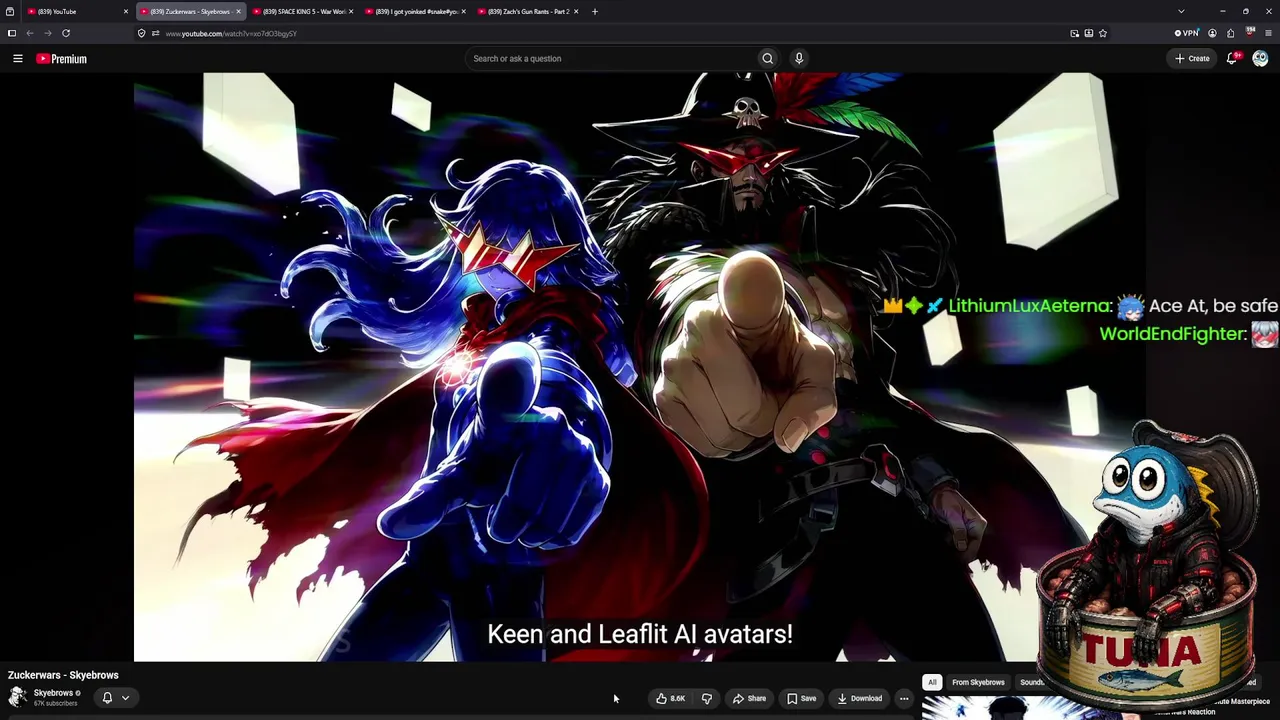Switch to the I got yoinked tab
This screenshot has height=720, width=1280.
416,12
